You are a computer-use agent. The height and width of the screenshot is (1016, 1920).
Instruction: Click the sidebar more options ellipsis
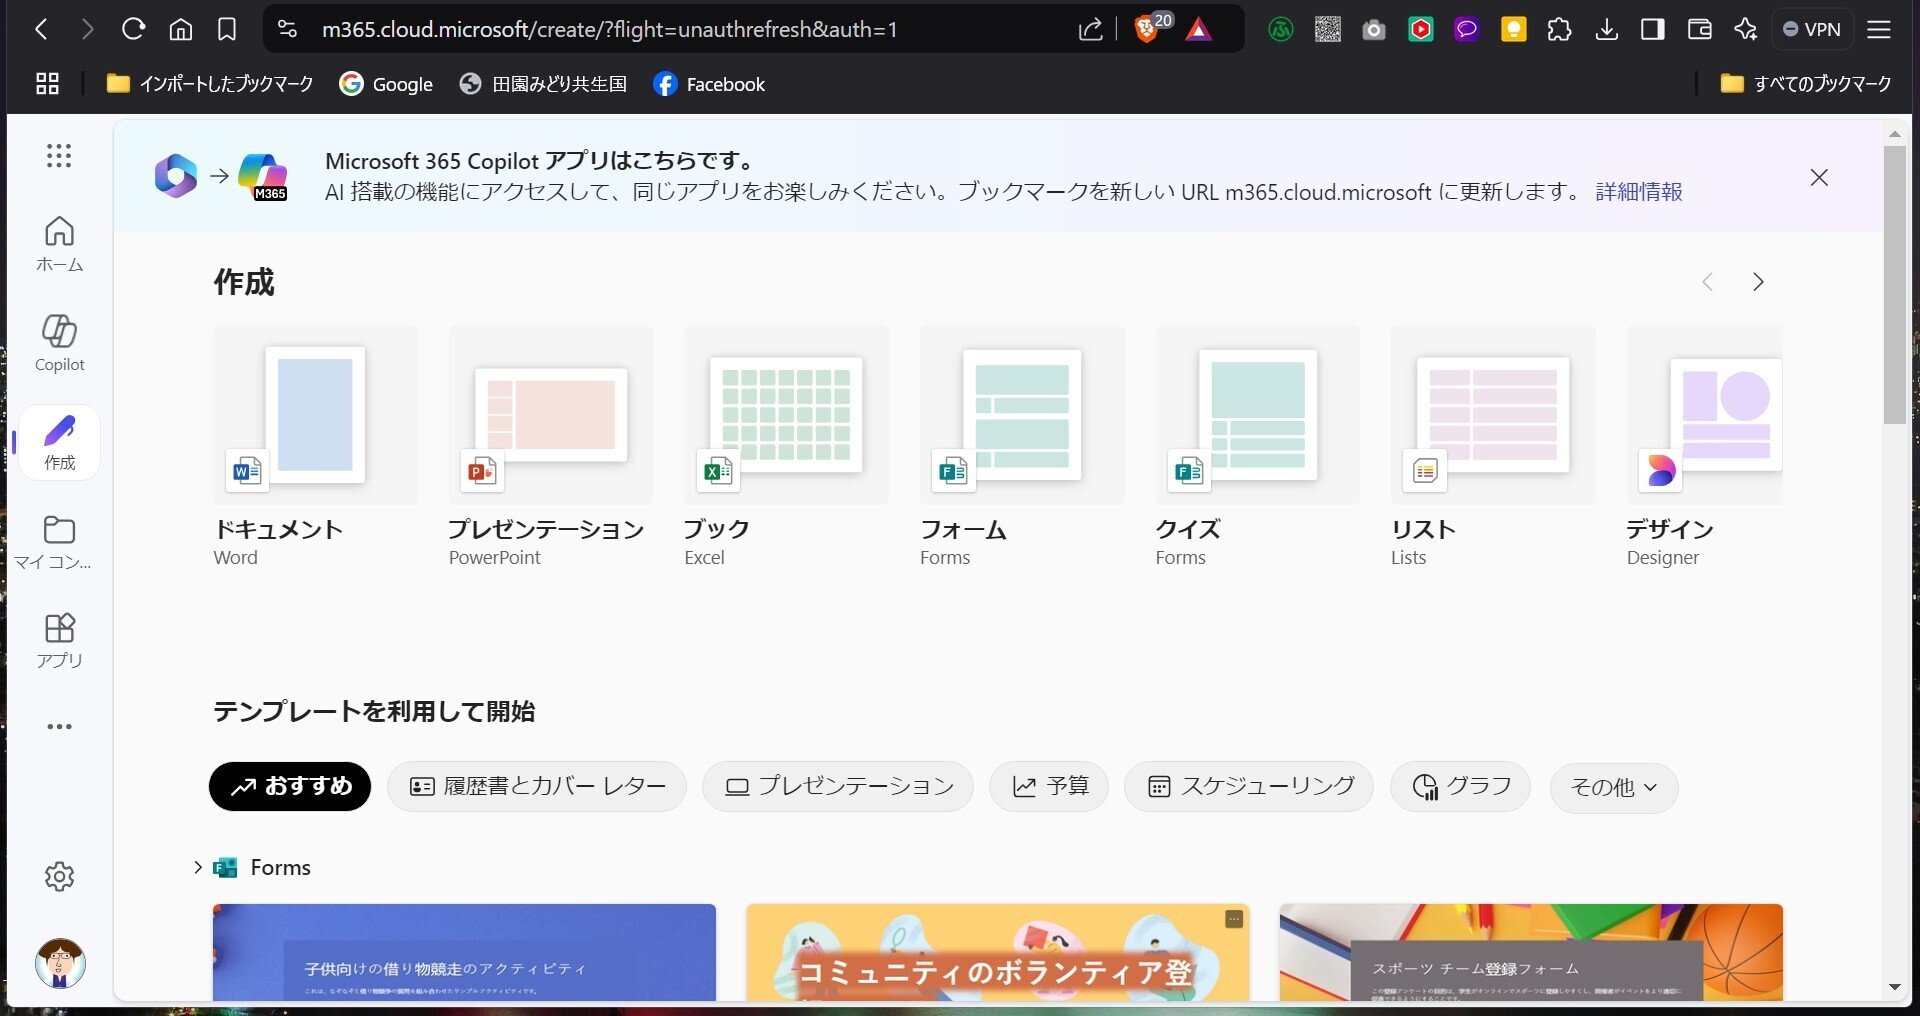tap(59, 727)
